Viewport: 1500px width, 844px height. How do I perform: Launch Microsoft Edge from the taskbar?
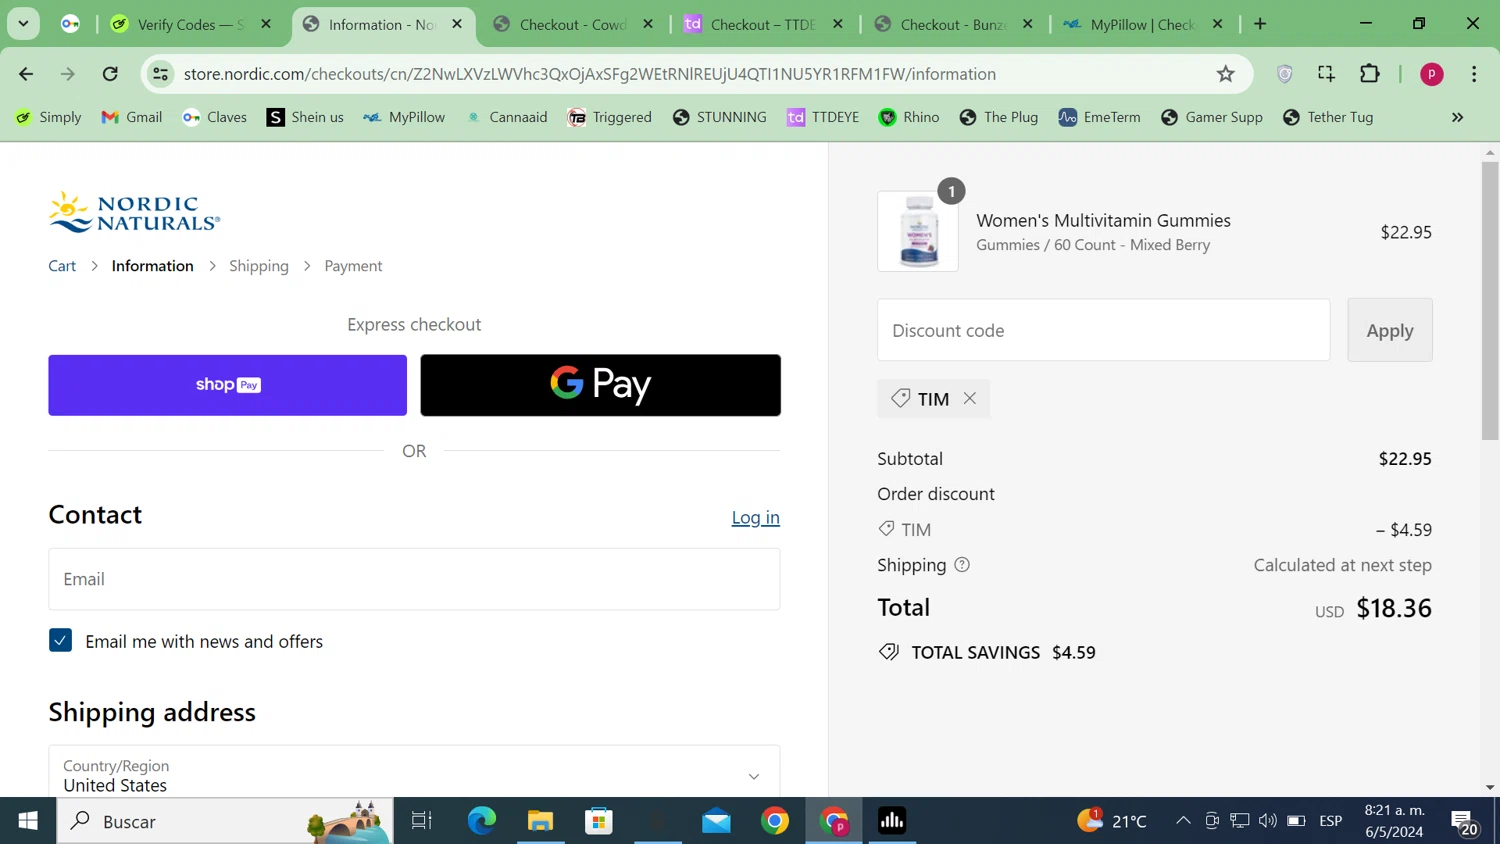pyautogui.click(x=482, y=821)
